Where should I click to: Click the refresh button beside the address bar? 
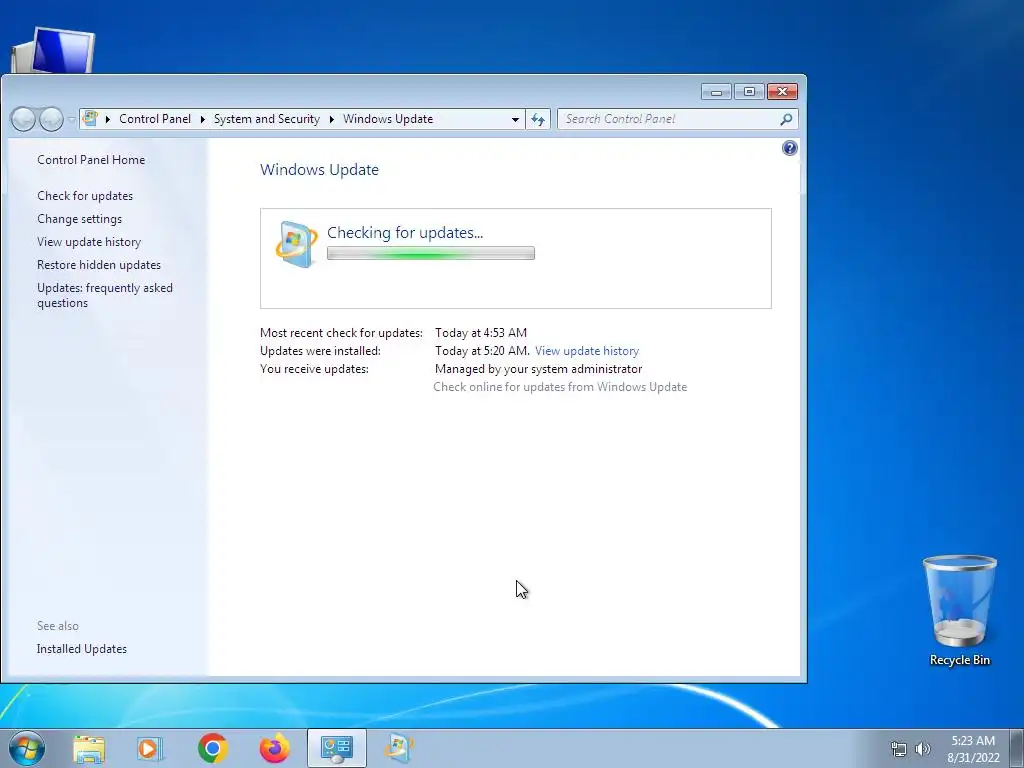538,119
